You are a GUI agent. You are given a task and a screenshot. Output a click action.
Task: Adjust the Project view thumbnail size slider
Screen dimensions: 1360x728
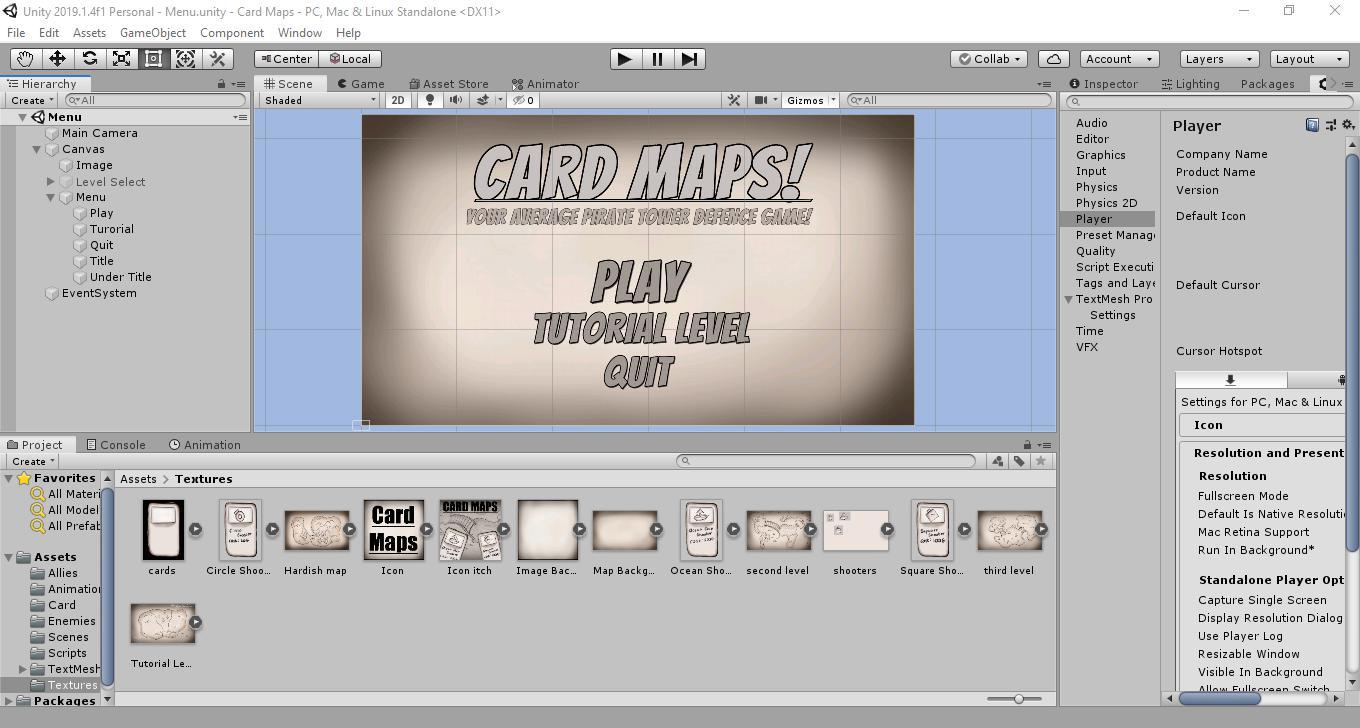click(1018, 699)
